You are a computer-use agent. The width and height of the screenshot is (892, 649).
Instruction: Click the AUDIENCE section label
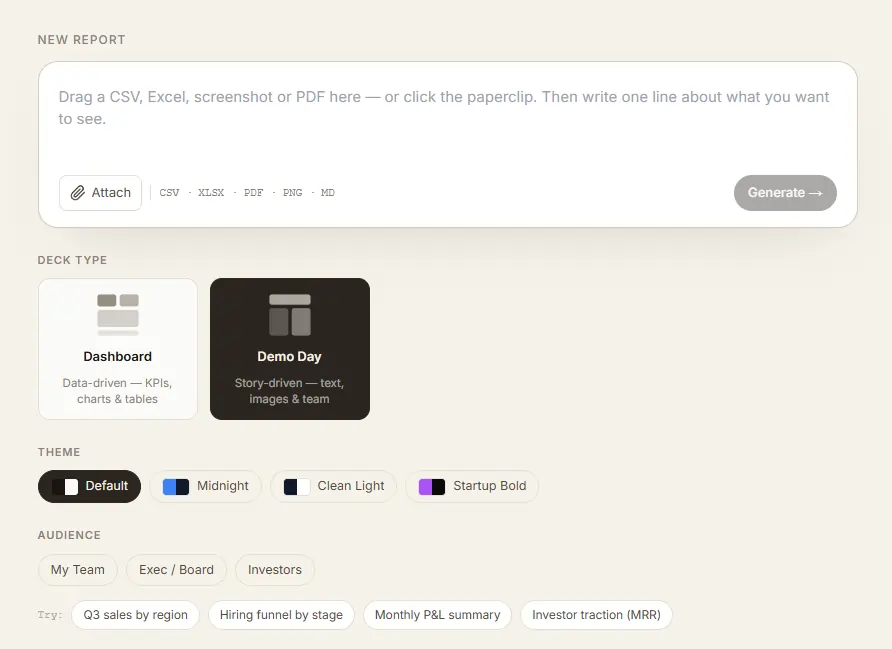69,535
